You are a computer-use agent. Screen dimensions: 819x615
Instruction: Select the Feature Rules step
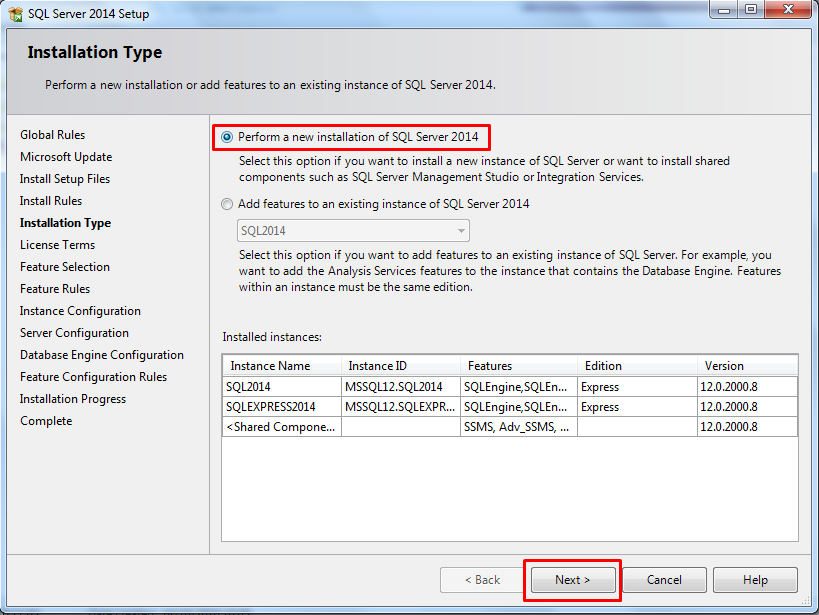pyautogui.click(x=55, y=288)
